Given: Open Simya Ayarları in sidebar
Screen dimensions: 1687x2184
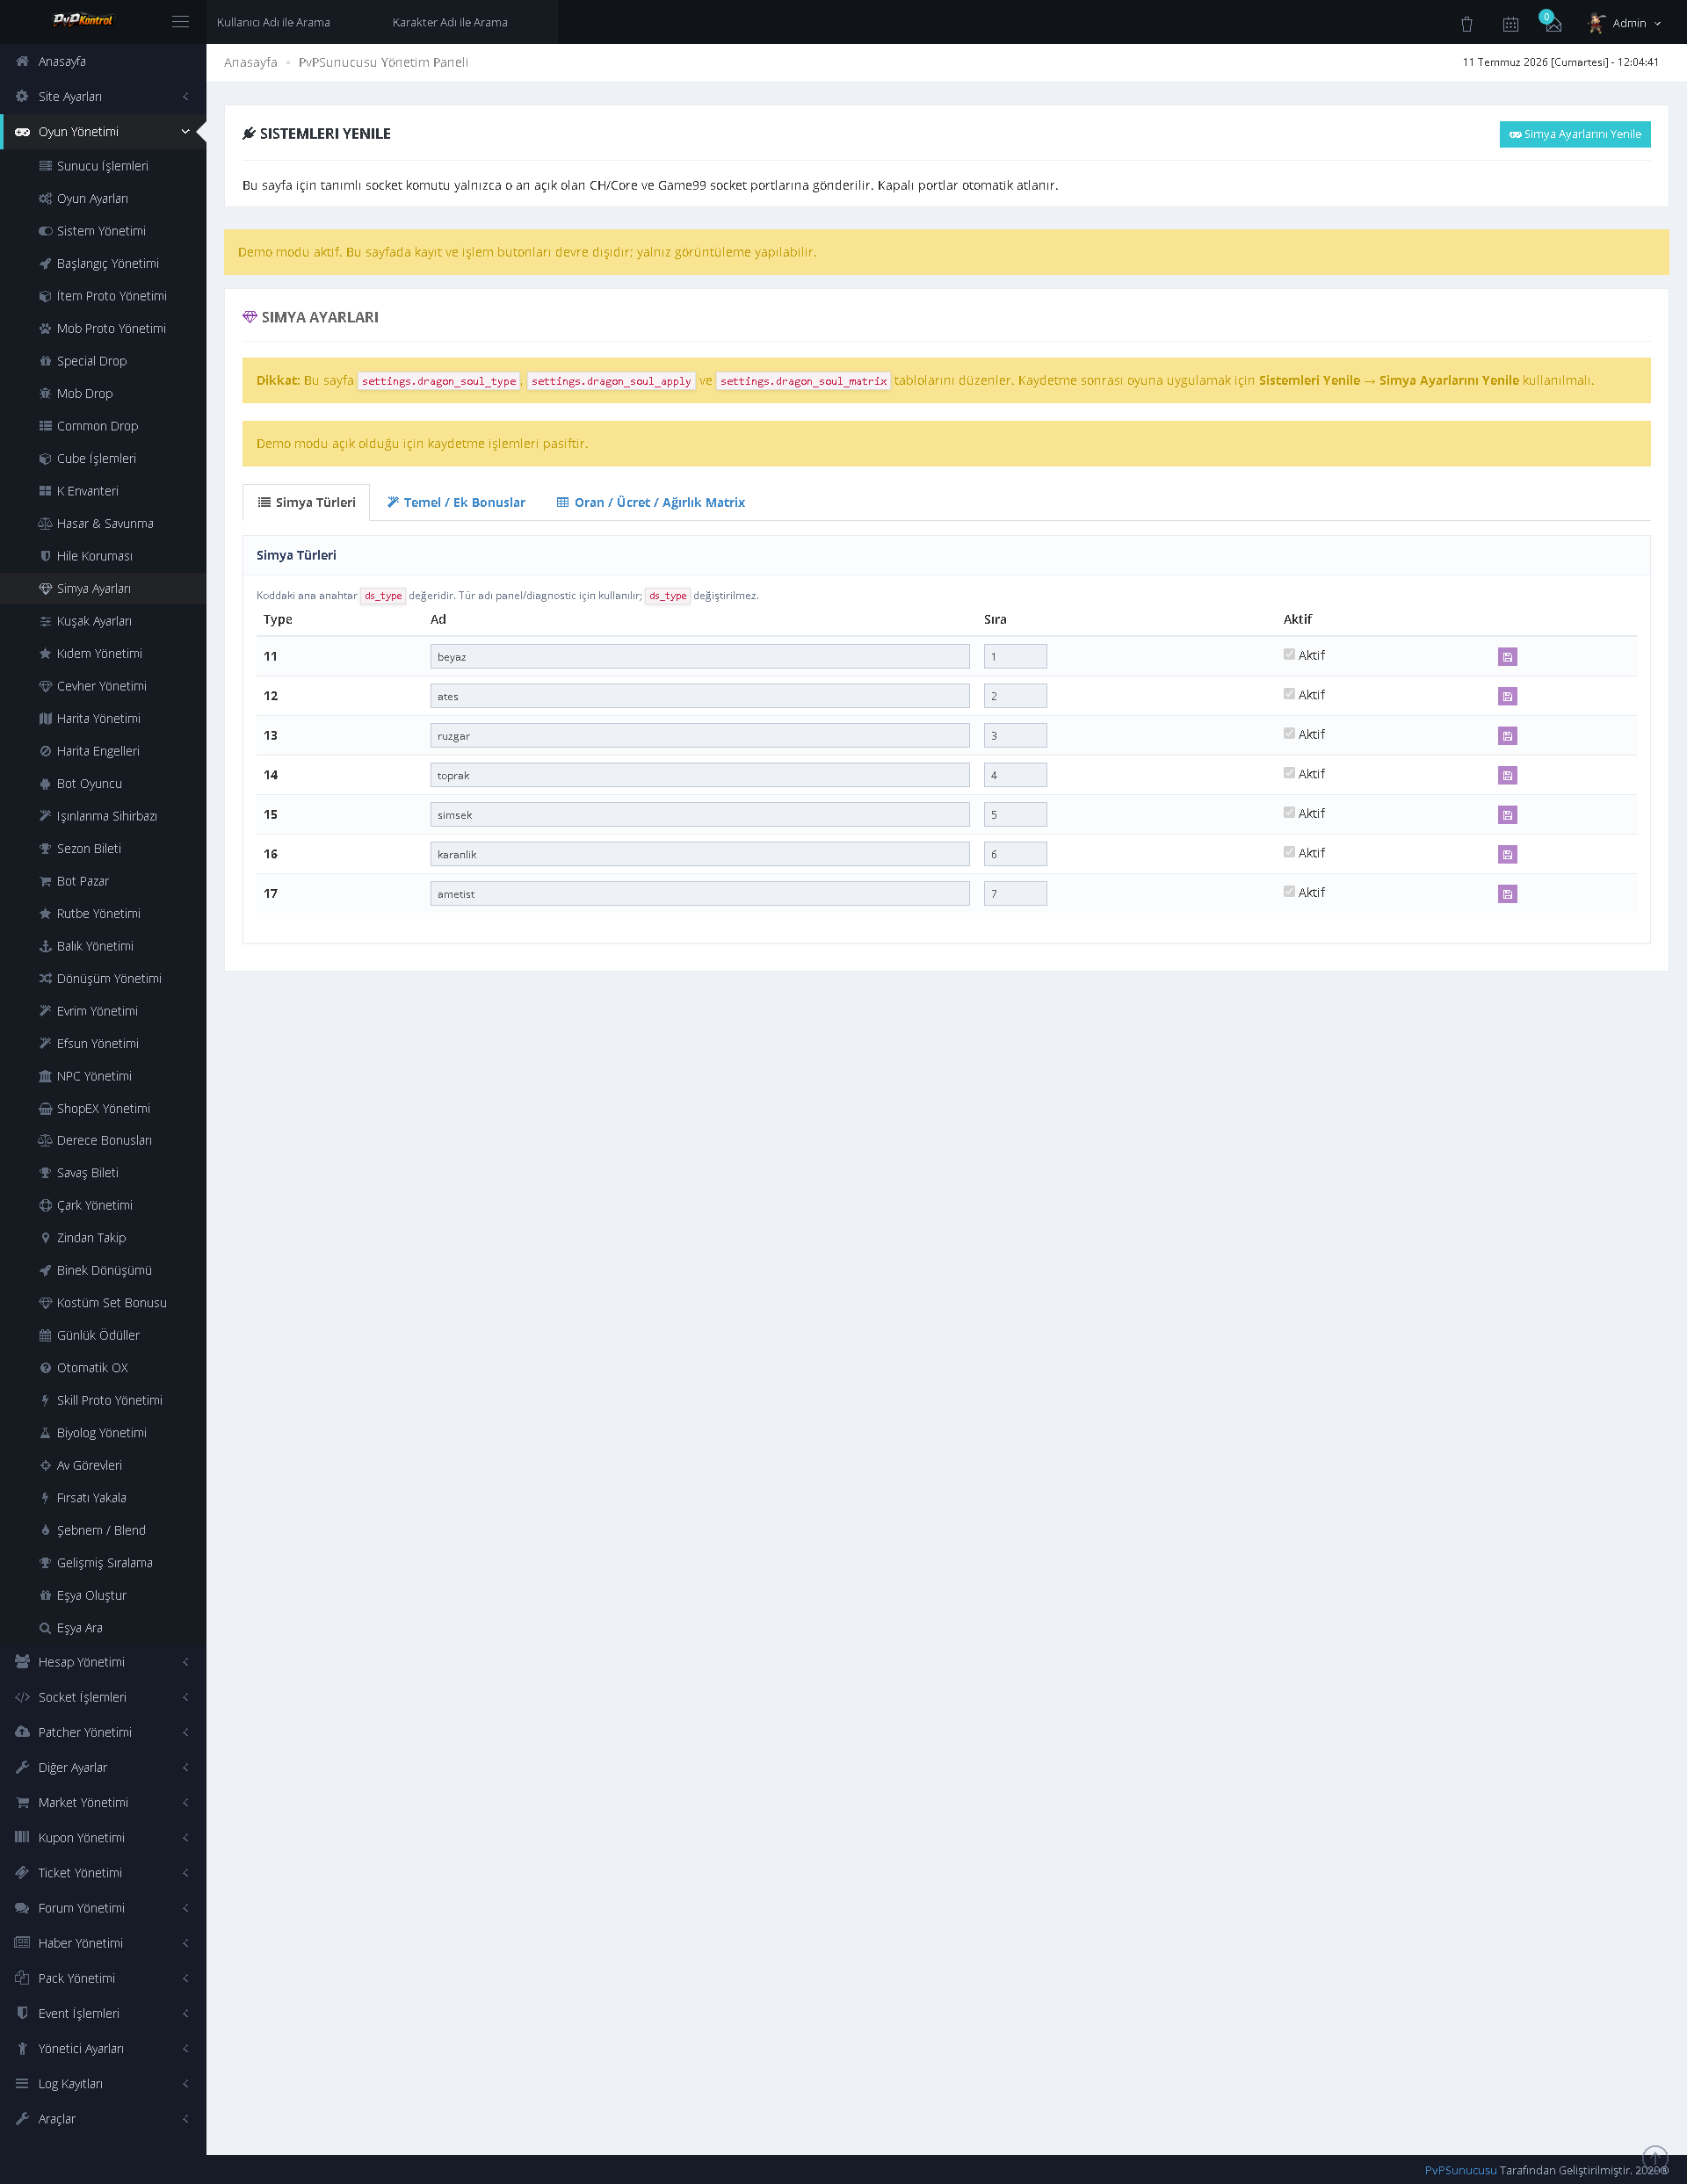Looking at the screenshot, I should pos(103,589).
